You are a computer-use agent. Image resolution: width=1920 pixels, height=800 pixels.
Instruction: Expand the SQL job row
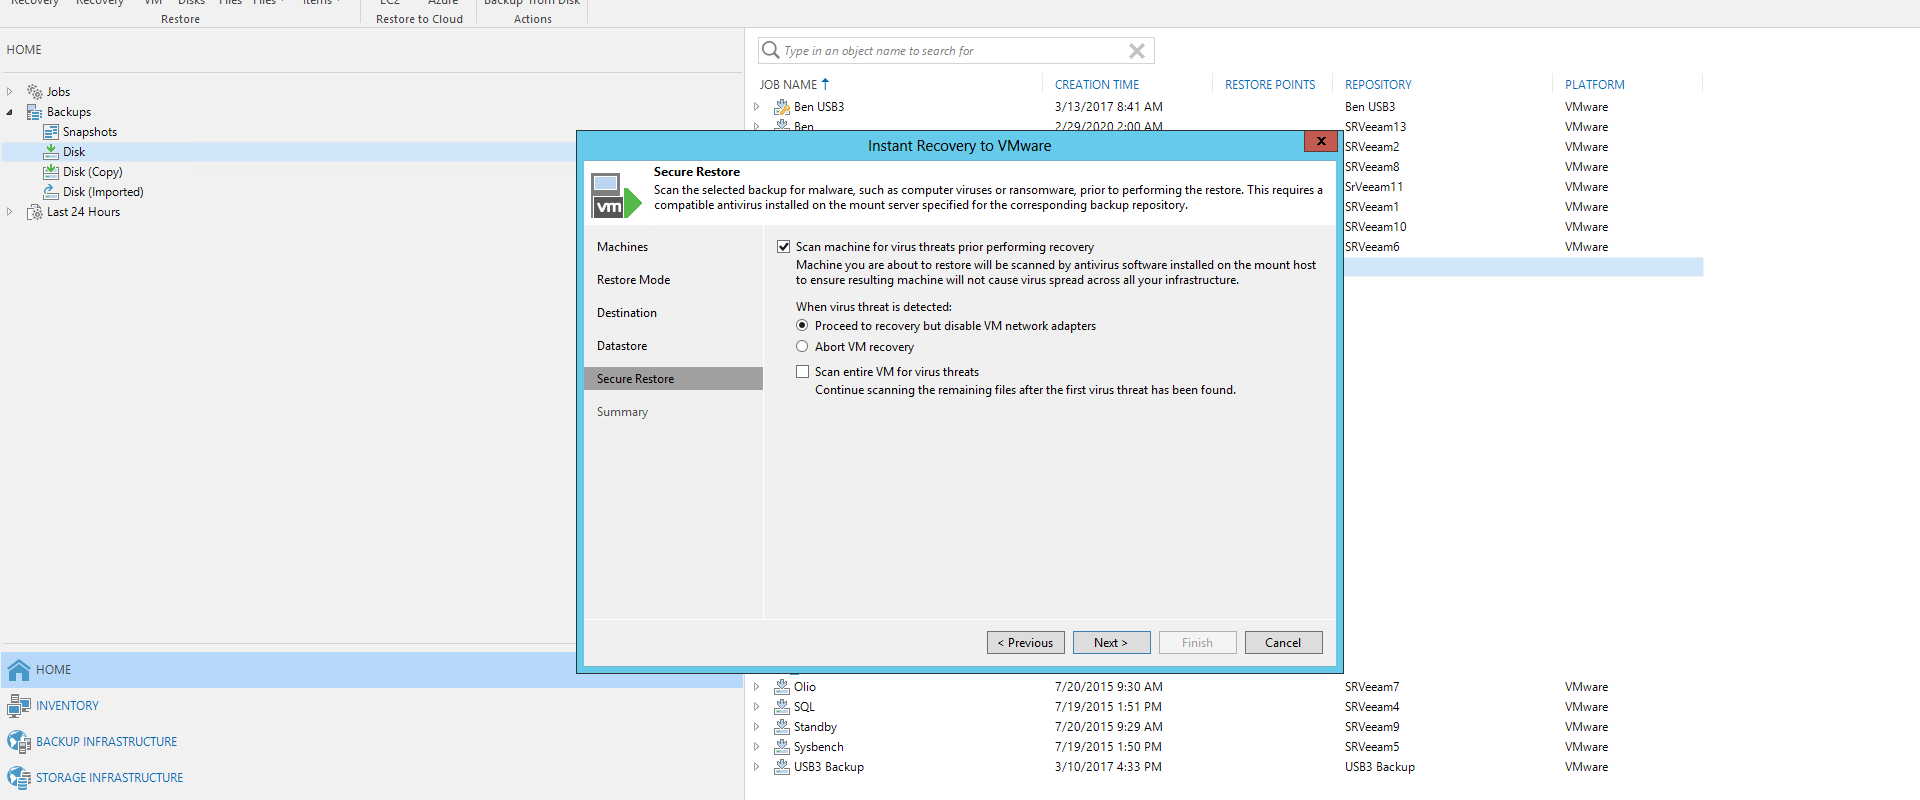(x=757, y=707)
